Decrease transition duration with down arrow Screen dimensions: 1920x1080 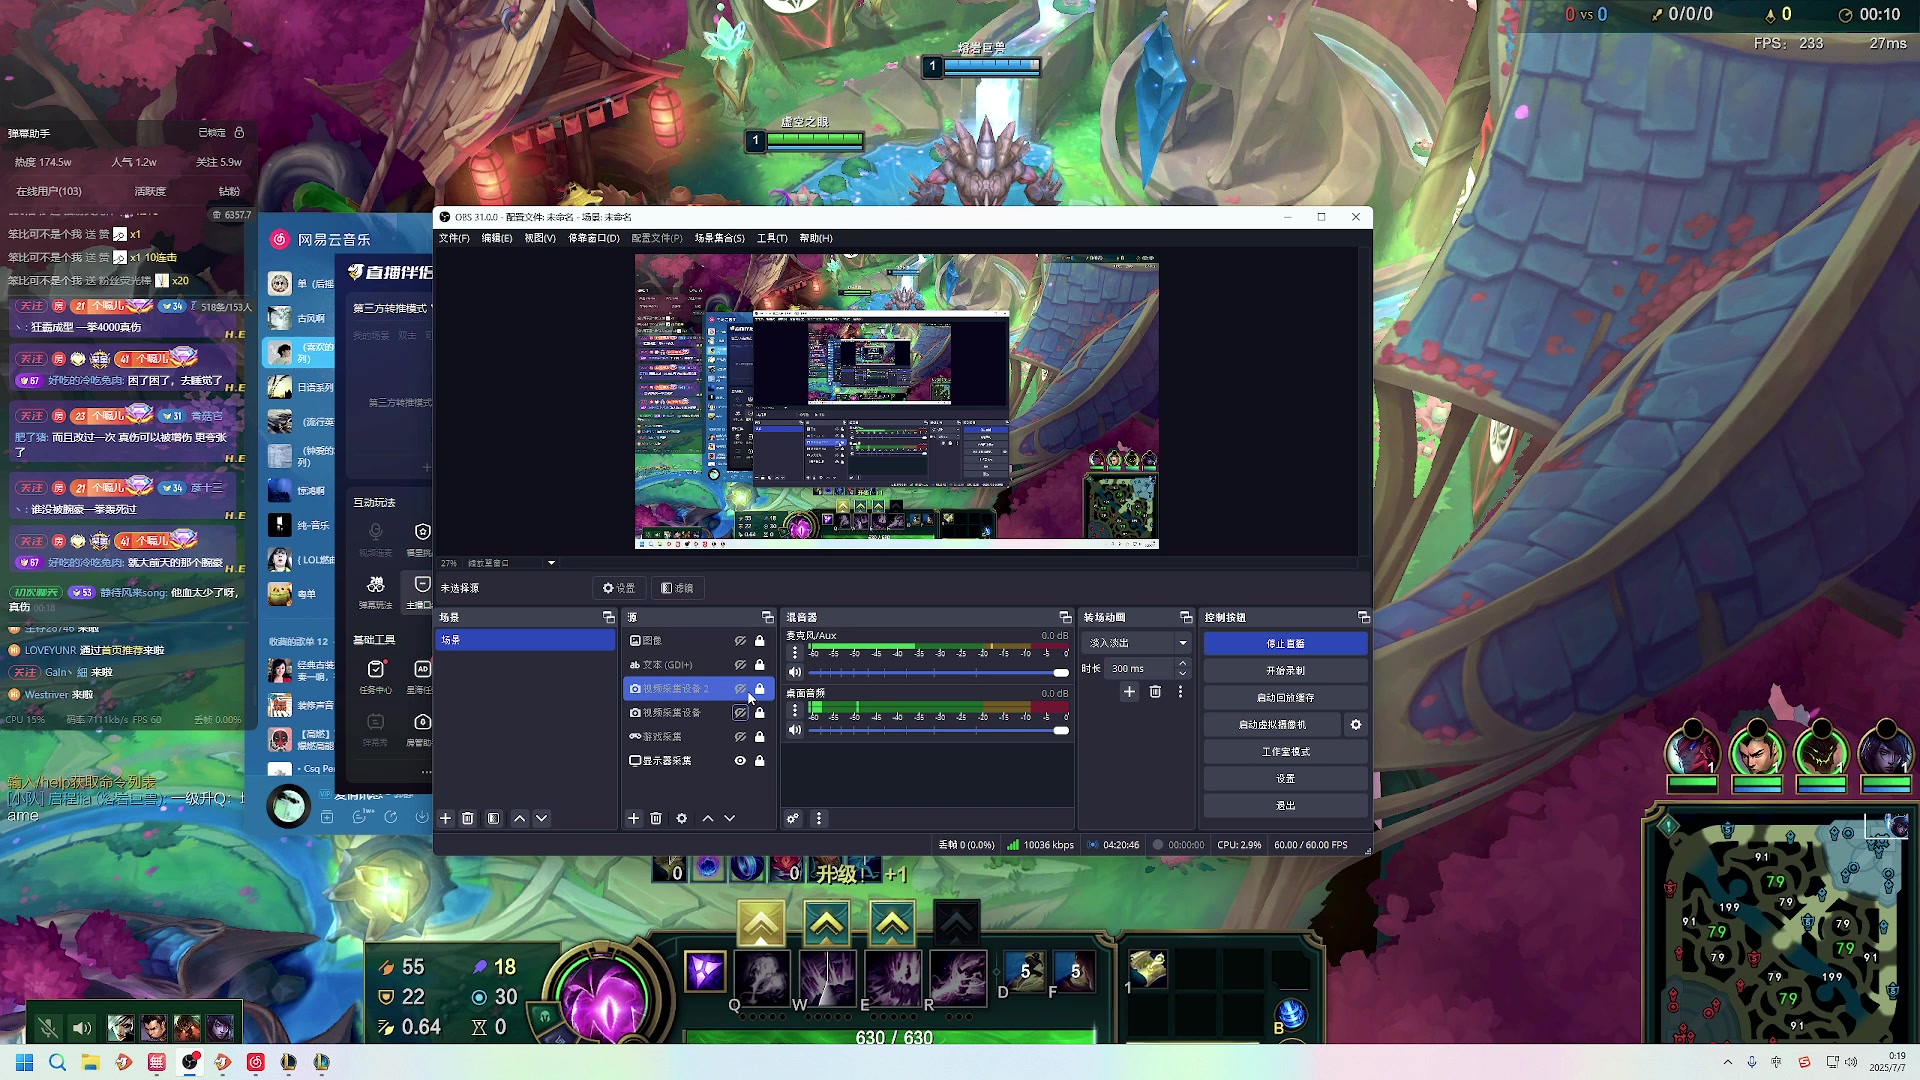tap(1183, 674)
